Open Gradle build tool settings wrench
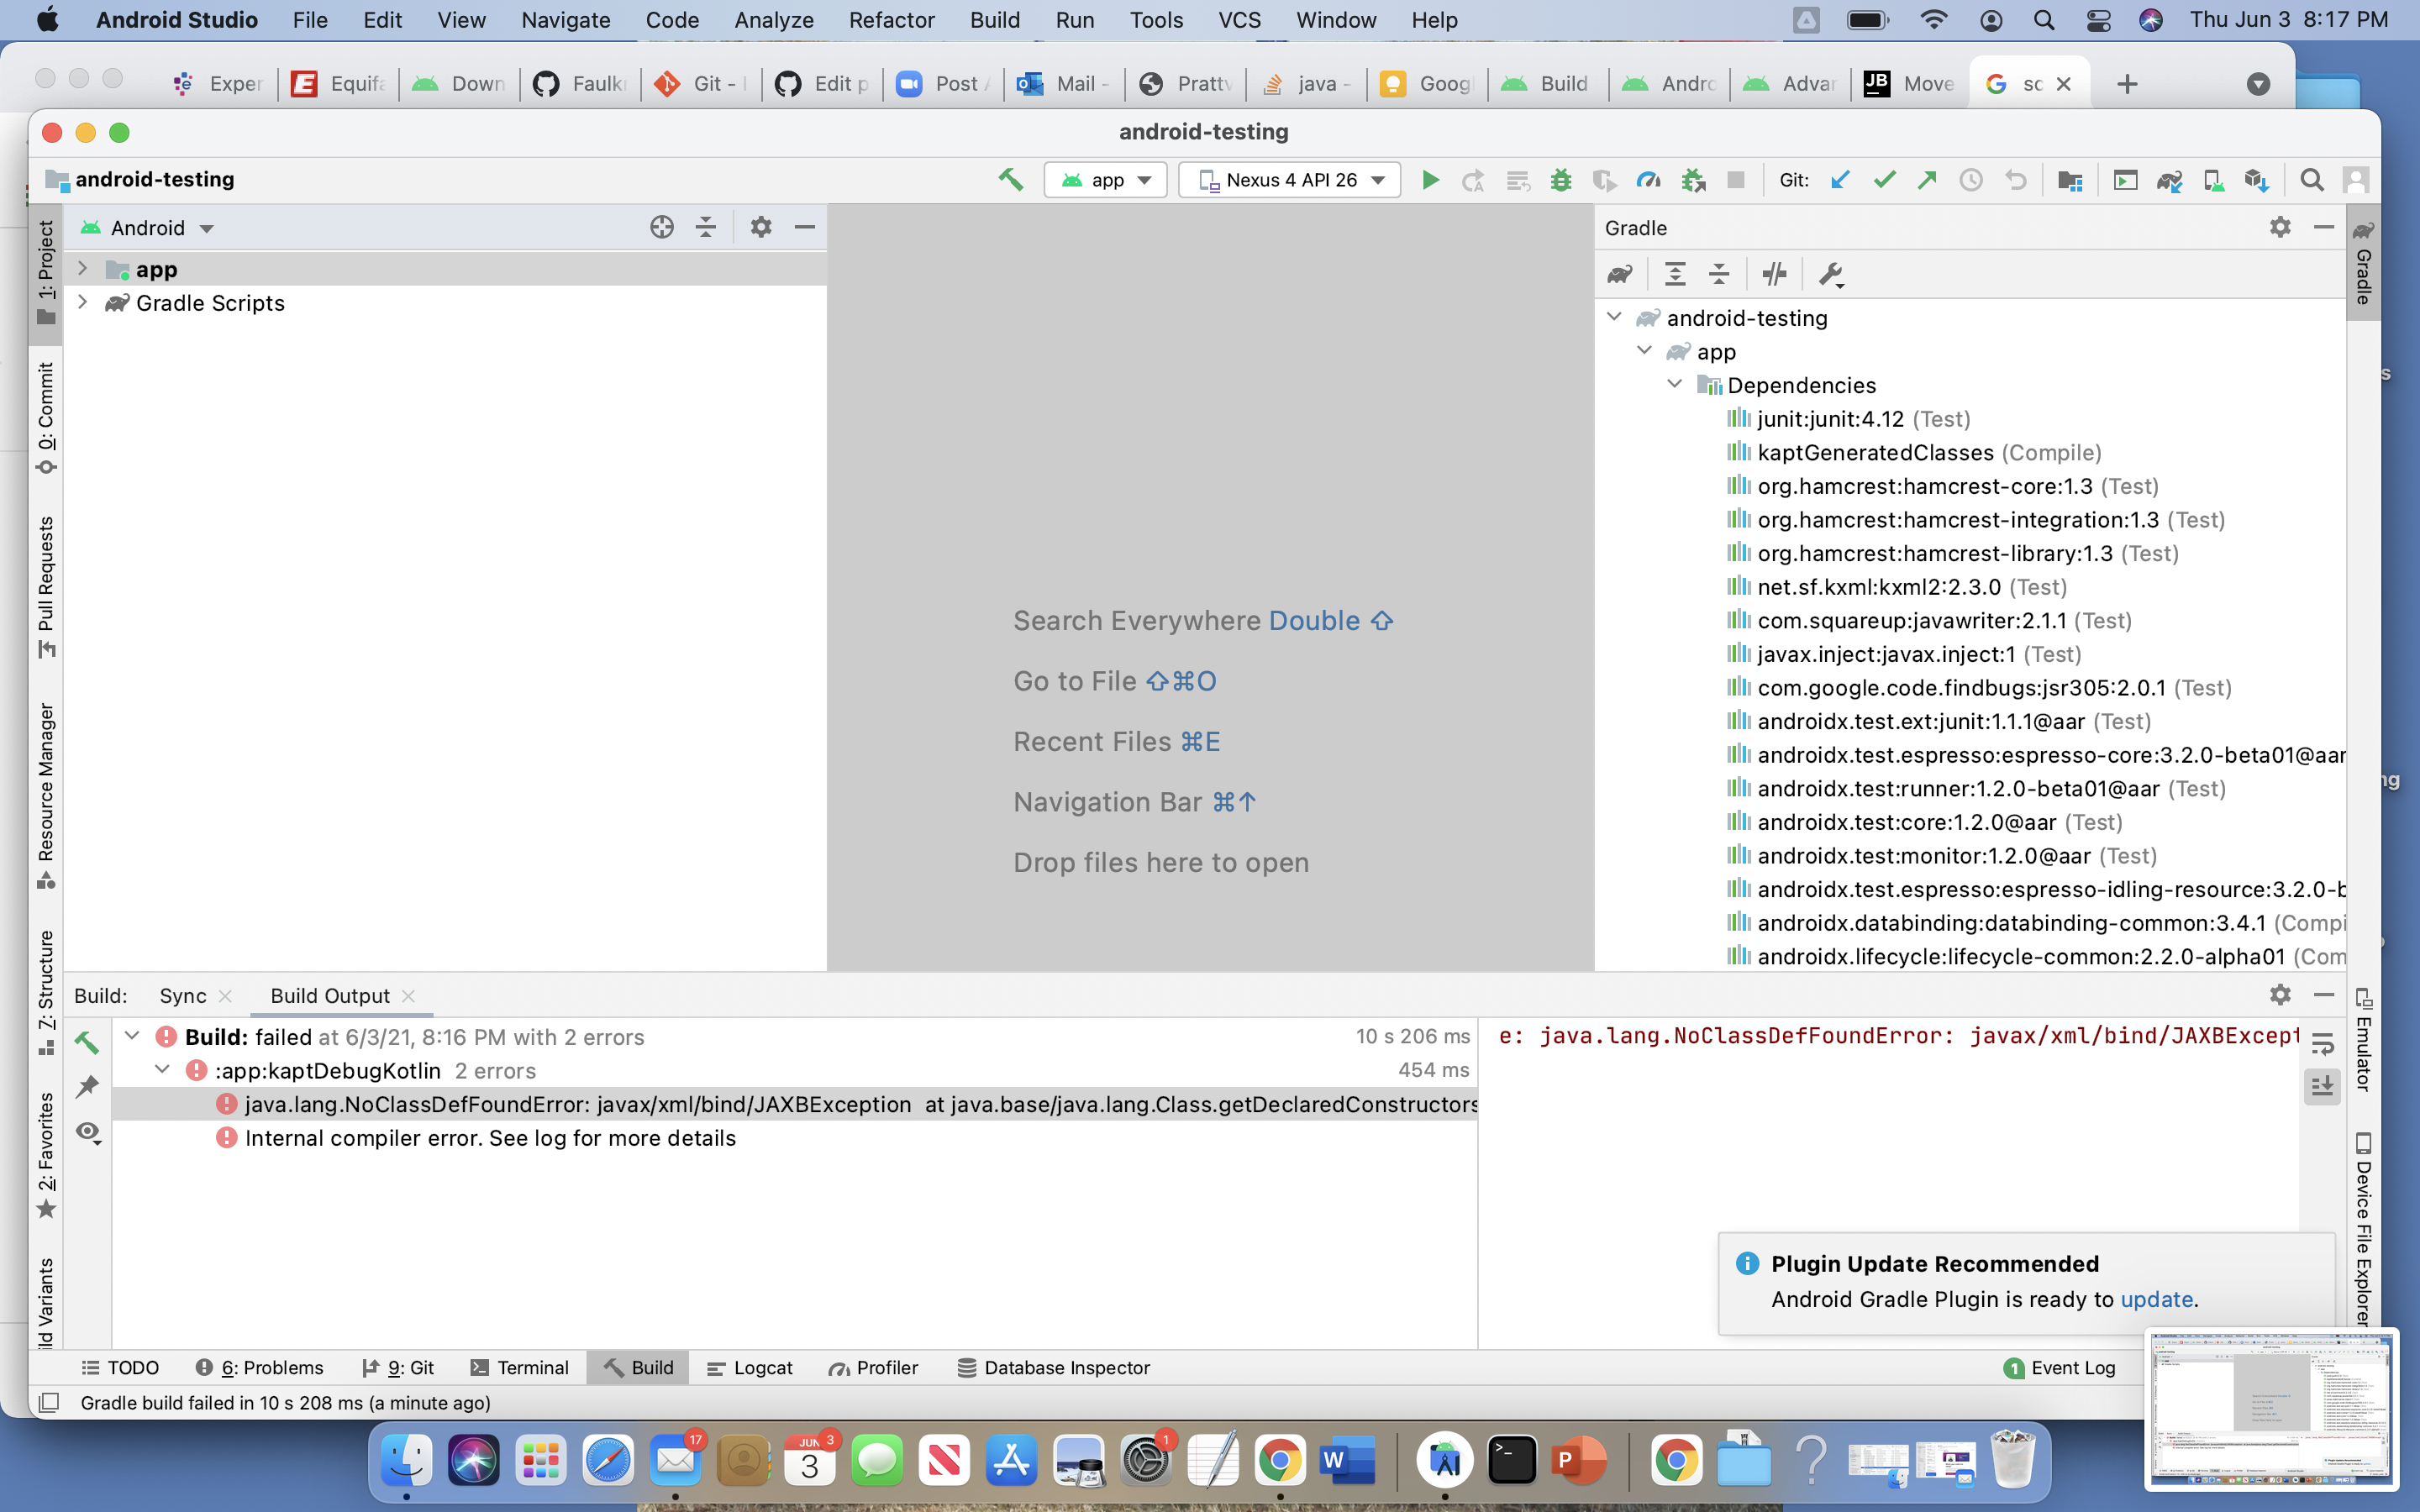The image size is (2420, 1512). tap(1831, 274)
